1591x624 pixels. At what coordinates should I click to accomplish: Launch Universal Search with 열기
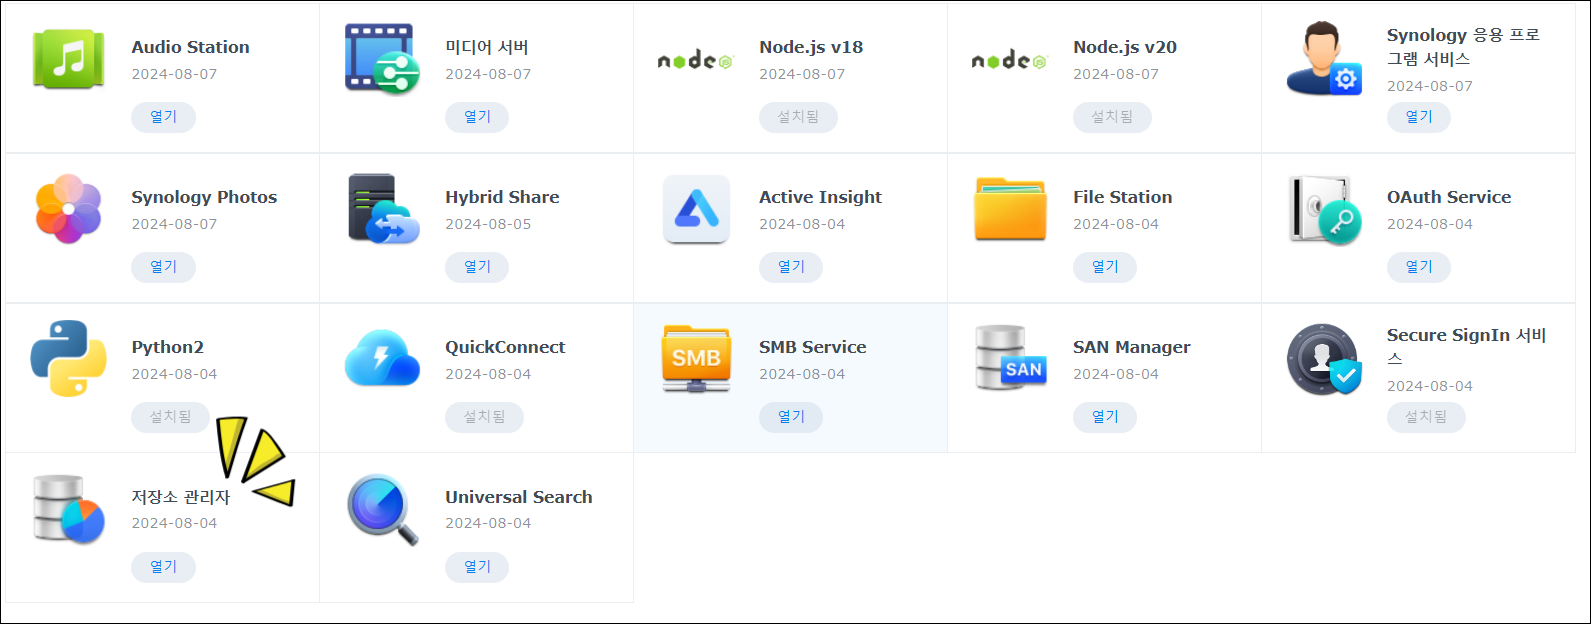pos(477,567)
